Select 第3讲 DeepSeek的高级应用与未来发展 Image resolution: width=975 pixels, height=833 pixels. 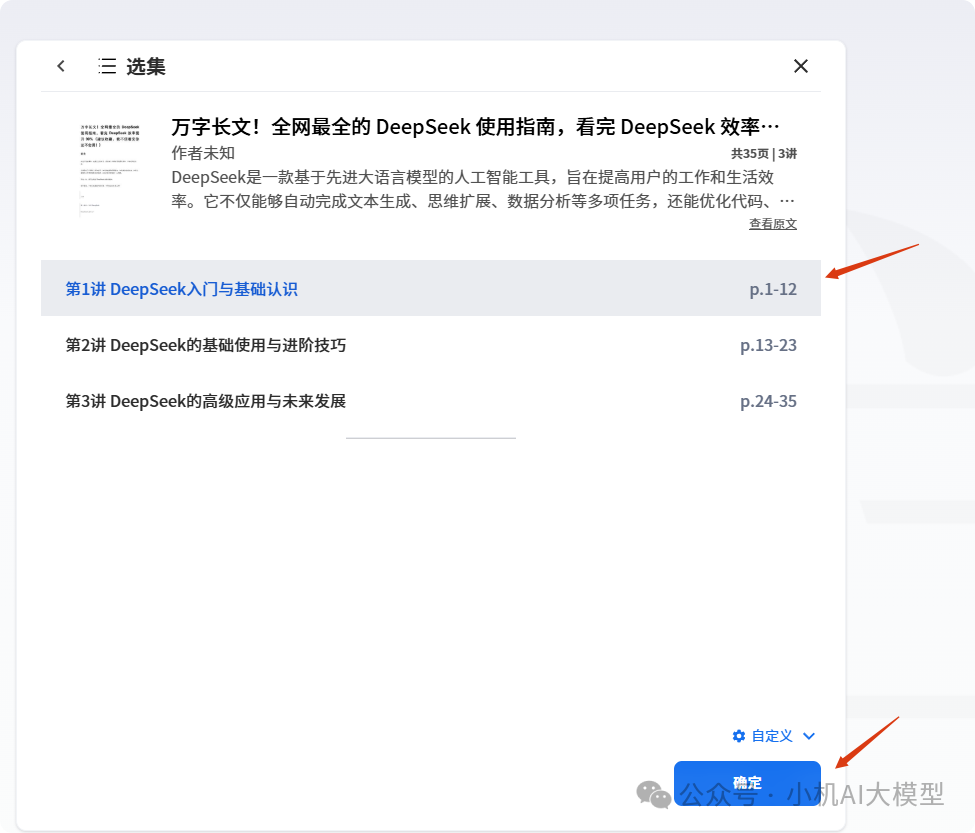pyautogui.click(x=430, y=401)
